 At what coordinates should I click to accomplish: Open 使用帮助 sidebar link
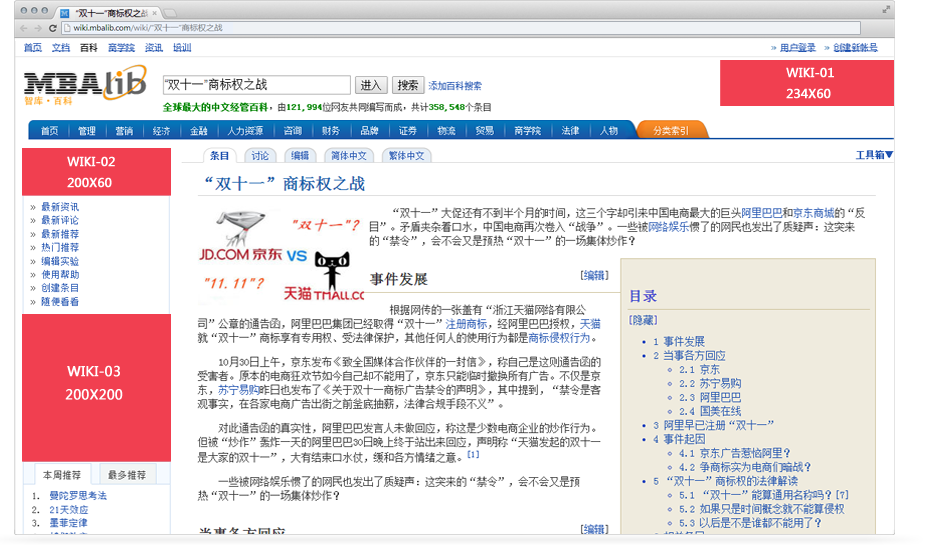pyautogui.click(x=60, y=274)
